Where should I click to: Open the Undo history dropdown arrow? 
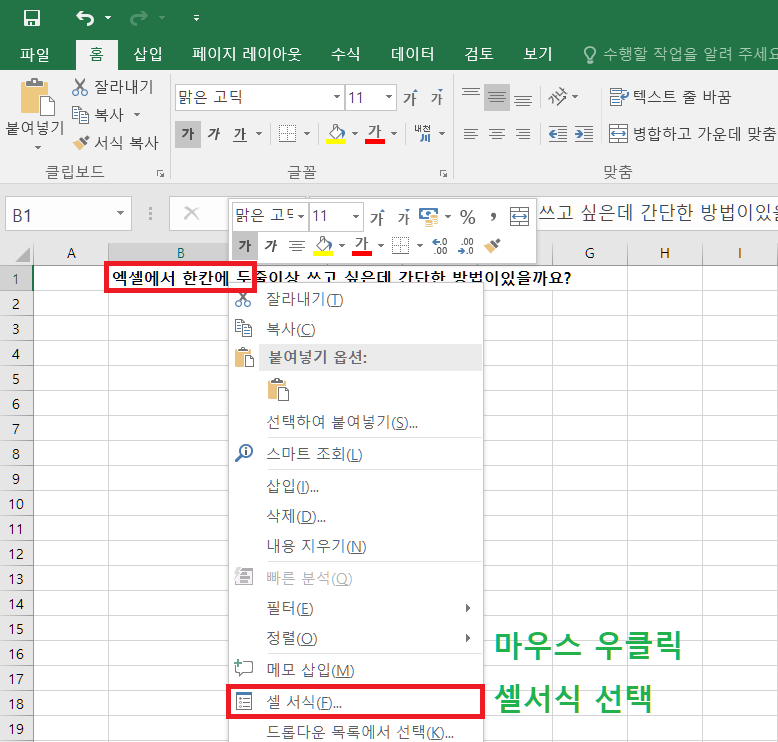point(108,18)
